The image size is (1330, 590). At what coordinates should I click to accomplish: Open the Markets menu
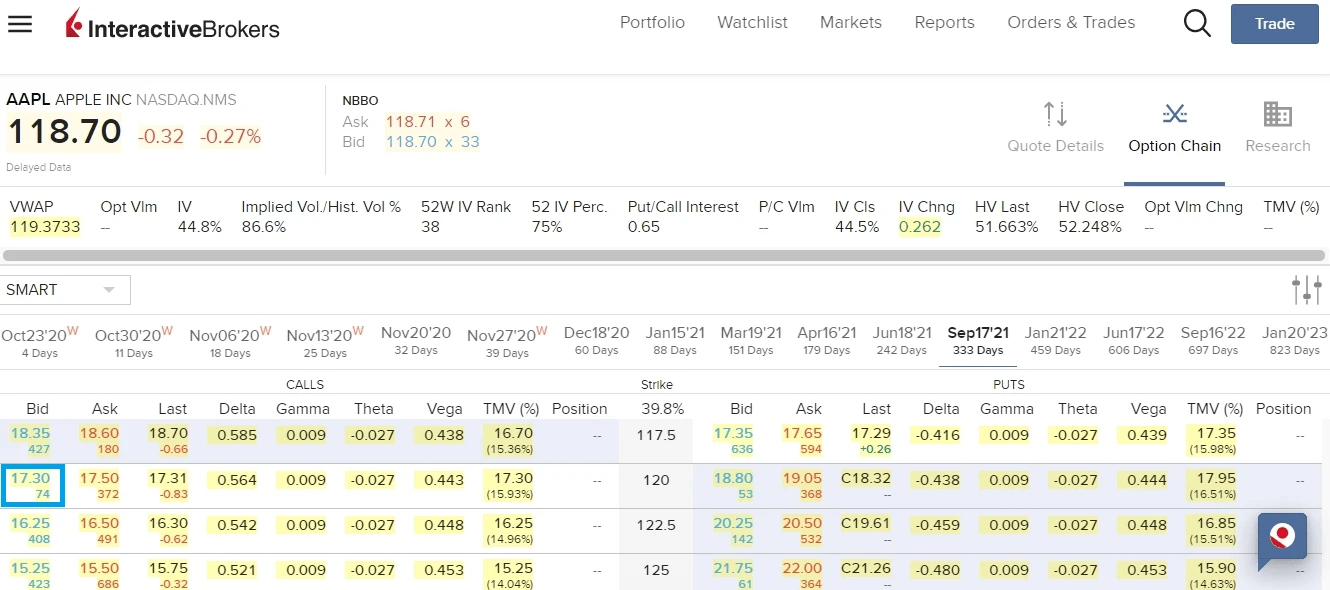(851, 22)
